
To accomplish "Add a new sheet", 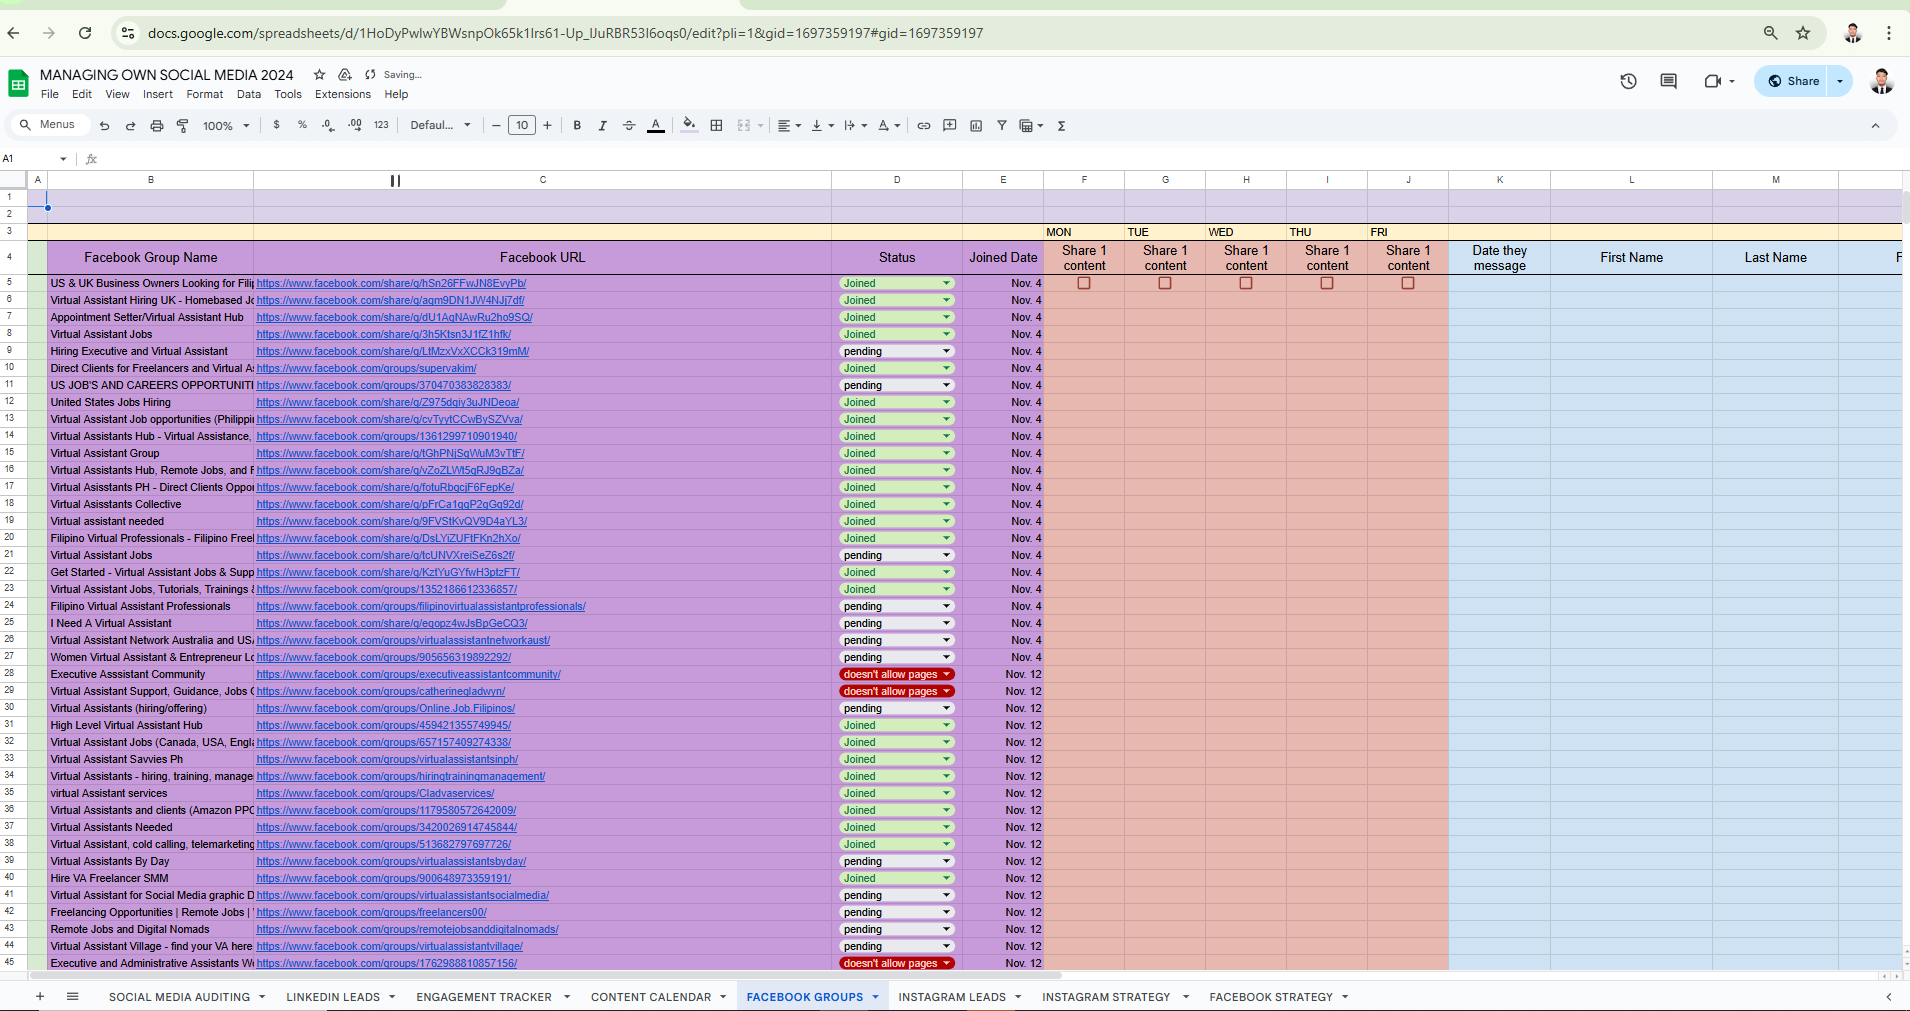I will tap(40, 996).
